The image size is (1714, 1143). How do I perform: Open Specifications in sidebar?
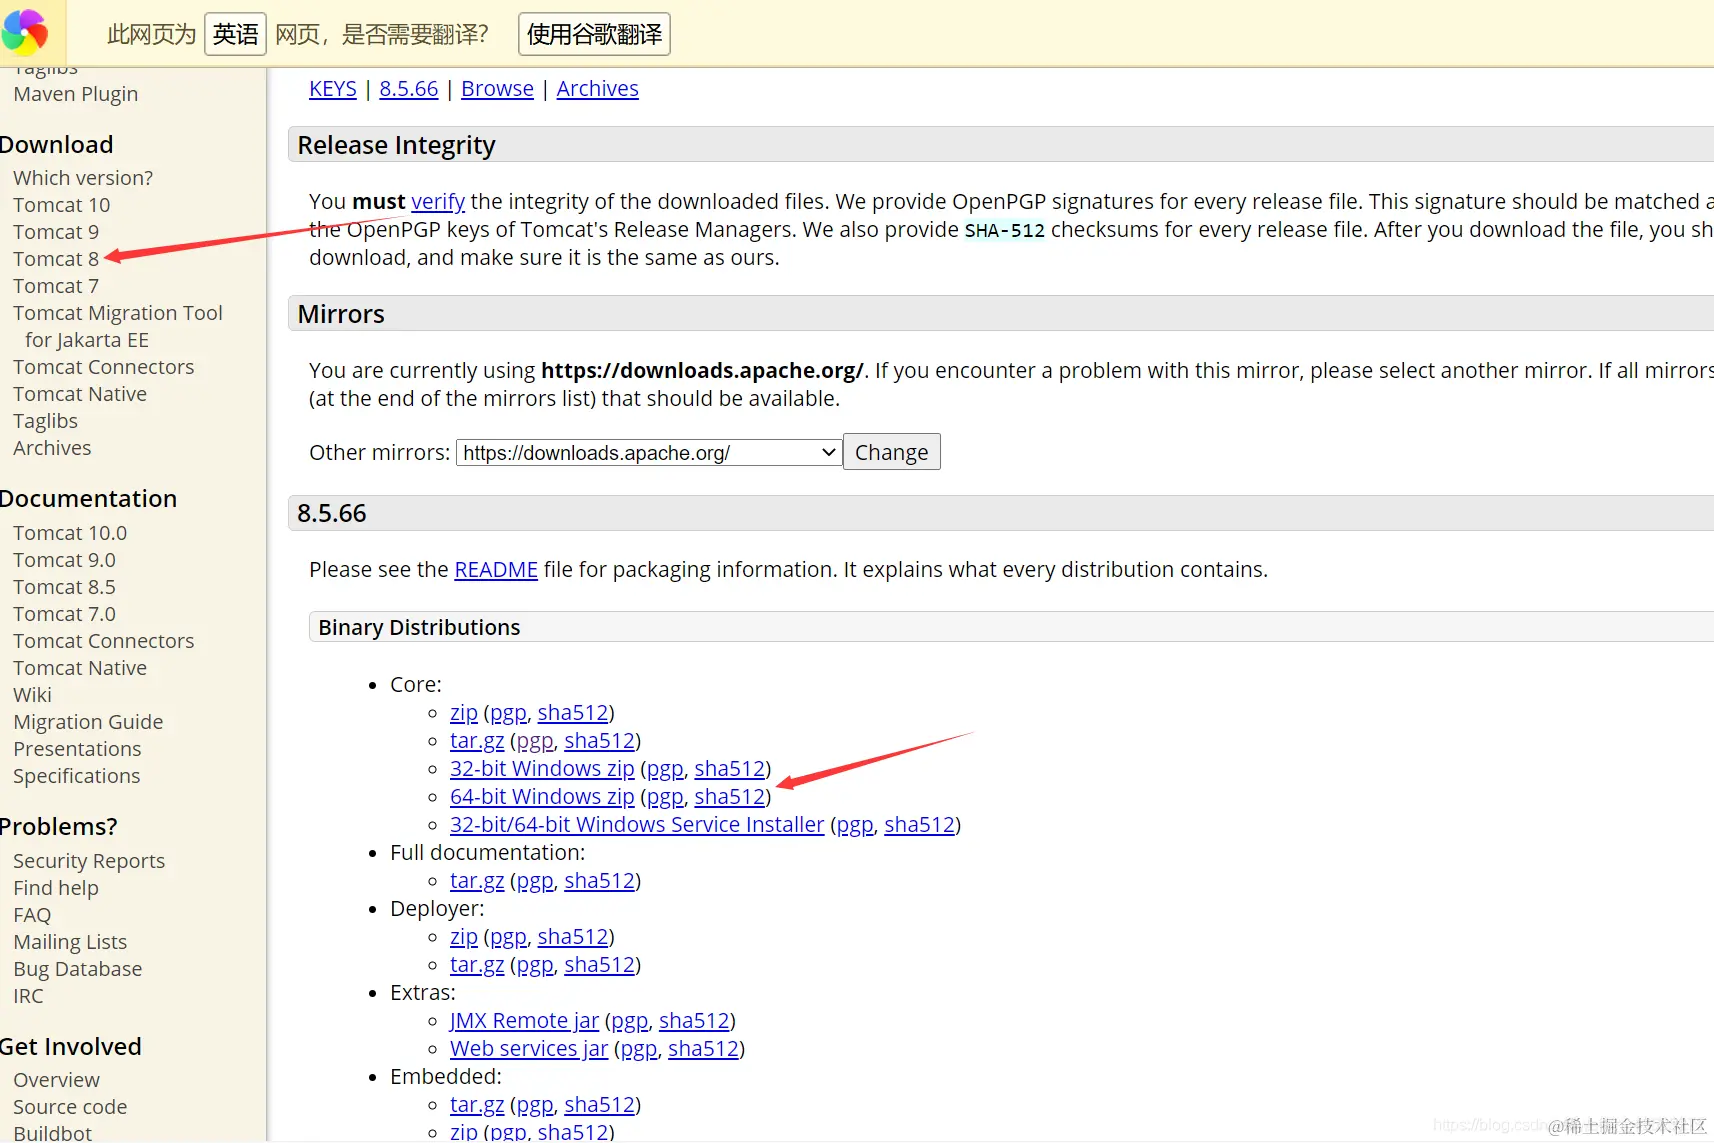(77, 776)
